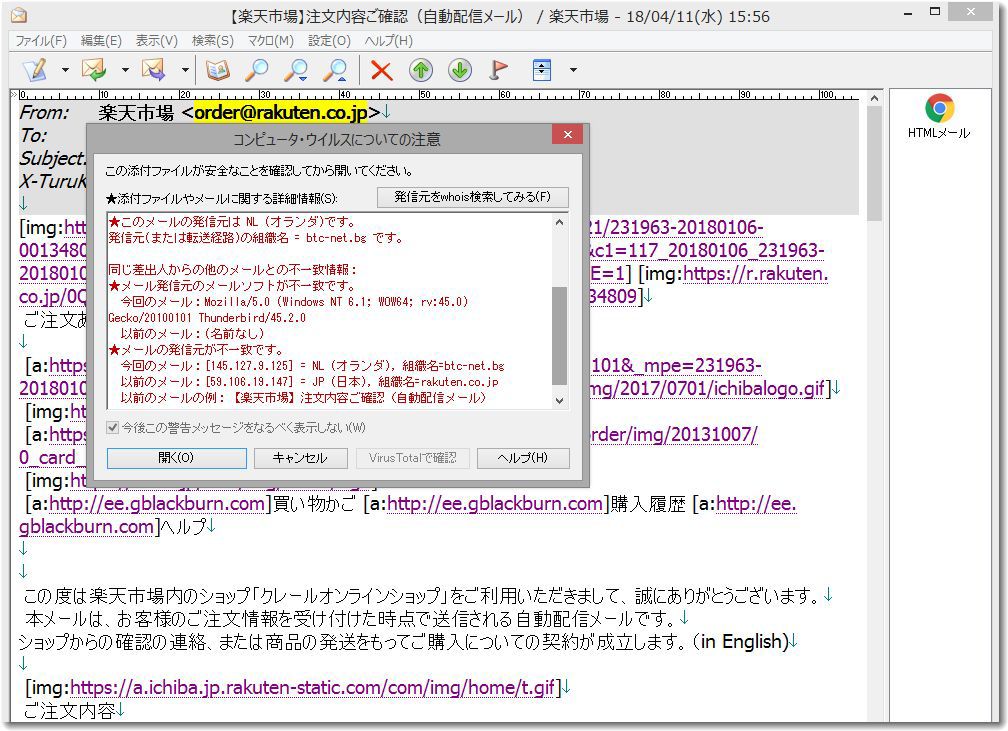Click the flag icon in the toolbar
Image resolution: width=1008 pixels, height=731 pixels.
(x=498, y=69)
